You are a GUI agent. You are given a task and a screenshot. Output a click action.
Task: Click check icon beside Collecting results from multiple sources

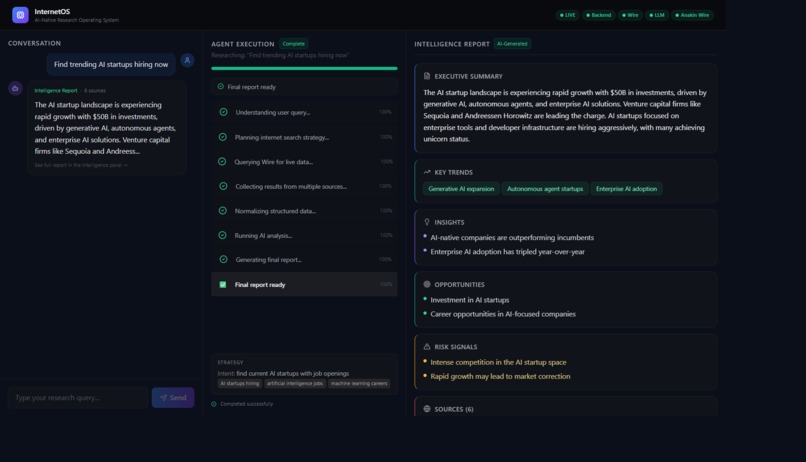click(x=223, y=186)
